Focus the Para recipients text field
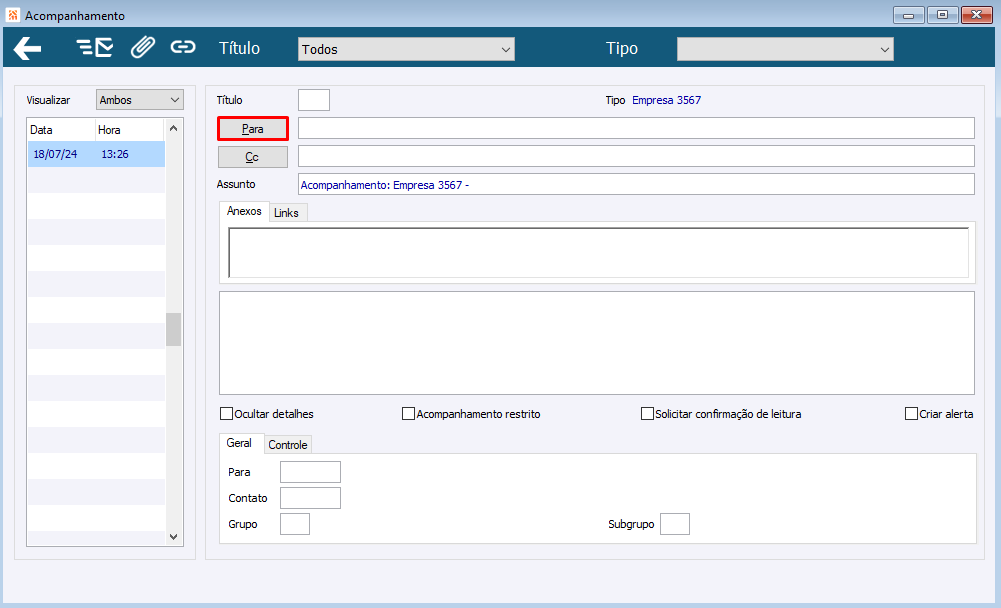This screenshot has height=608, width=1001. 636,128
